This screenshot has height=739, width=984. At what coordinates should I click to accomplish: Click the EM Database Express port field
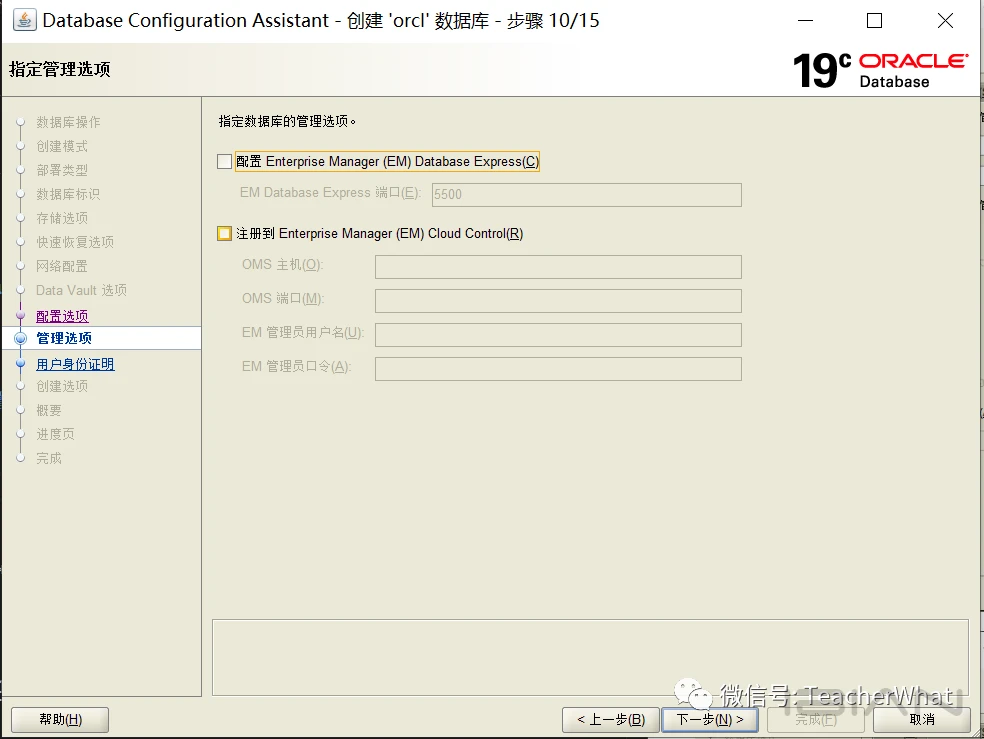tap(587, 194)
